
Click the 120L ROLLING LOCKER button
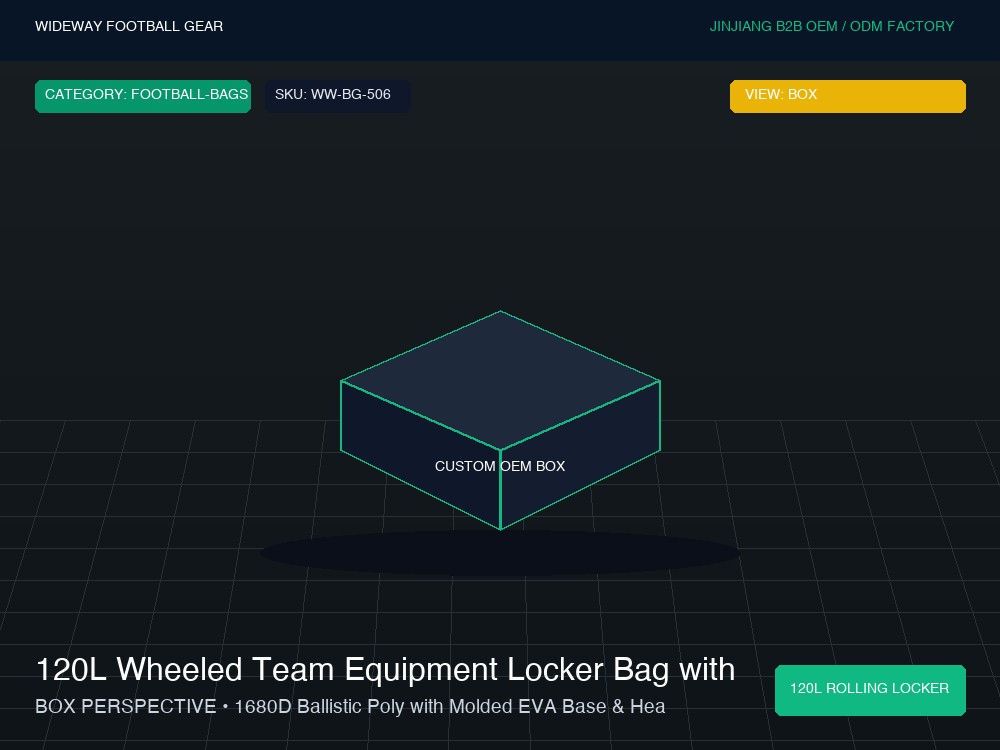pyautogui.click(x=870, y=690)
